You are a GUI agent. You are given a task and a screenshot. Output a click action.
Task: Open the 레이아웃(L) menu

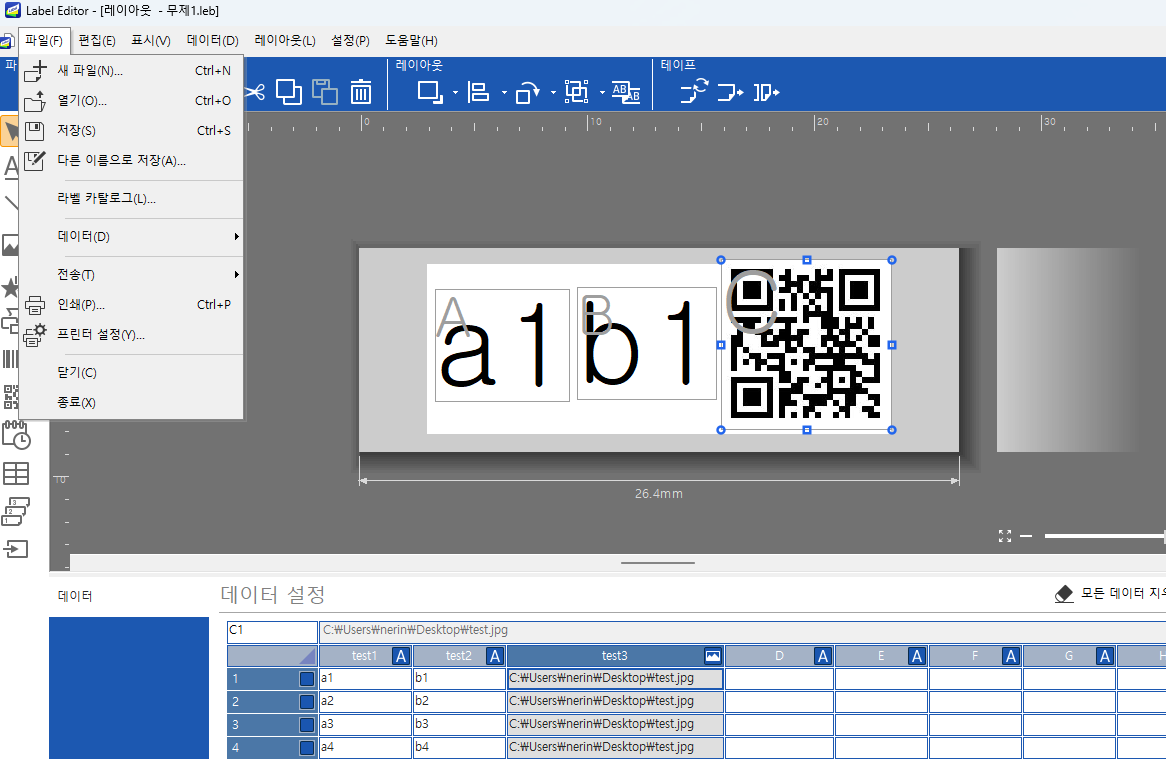tap(285, 41)
